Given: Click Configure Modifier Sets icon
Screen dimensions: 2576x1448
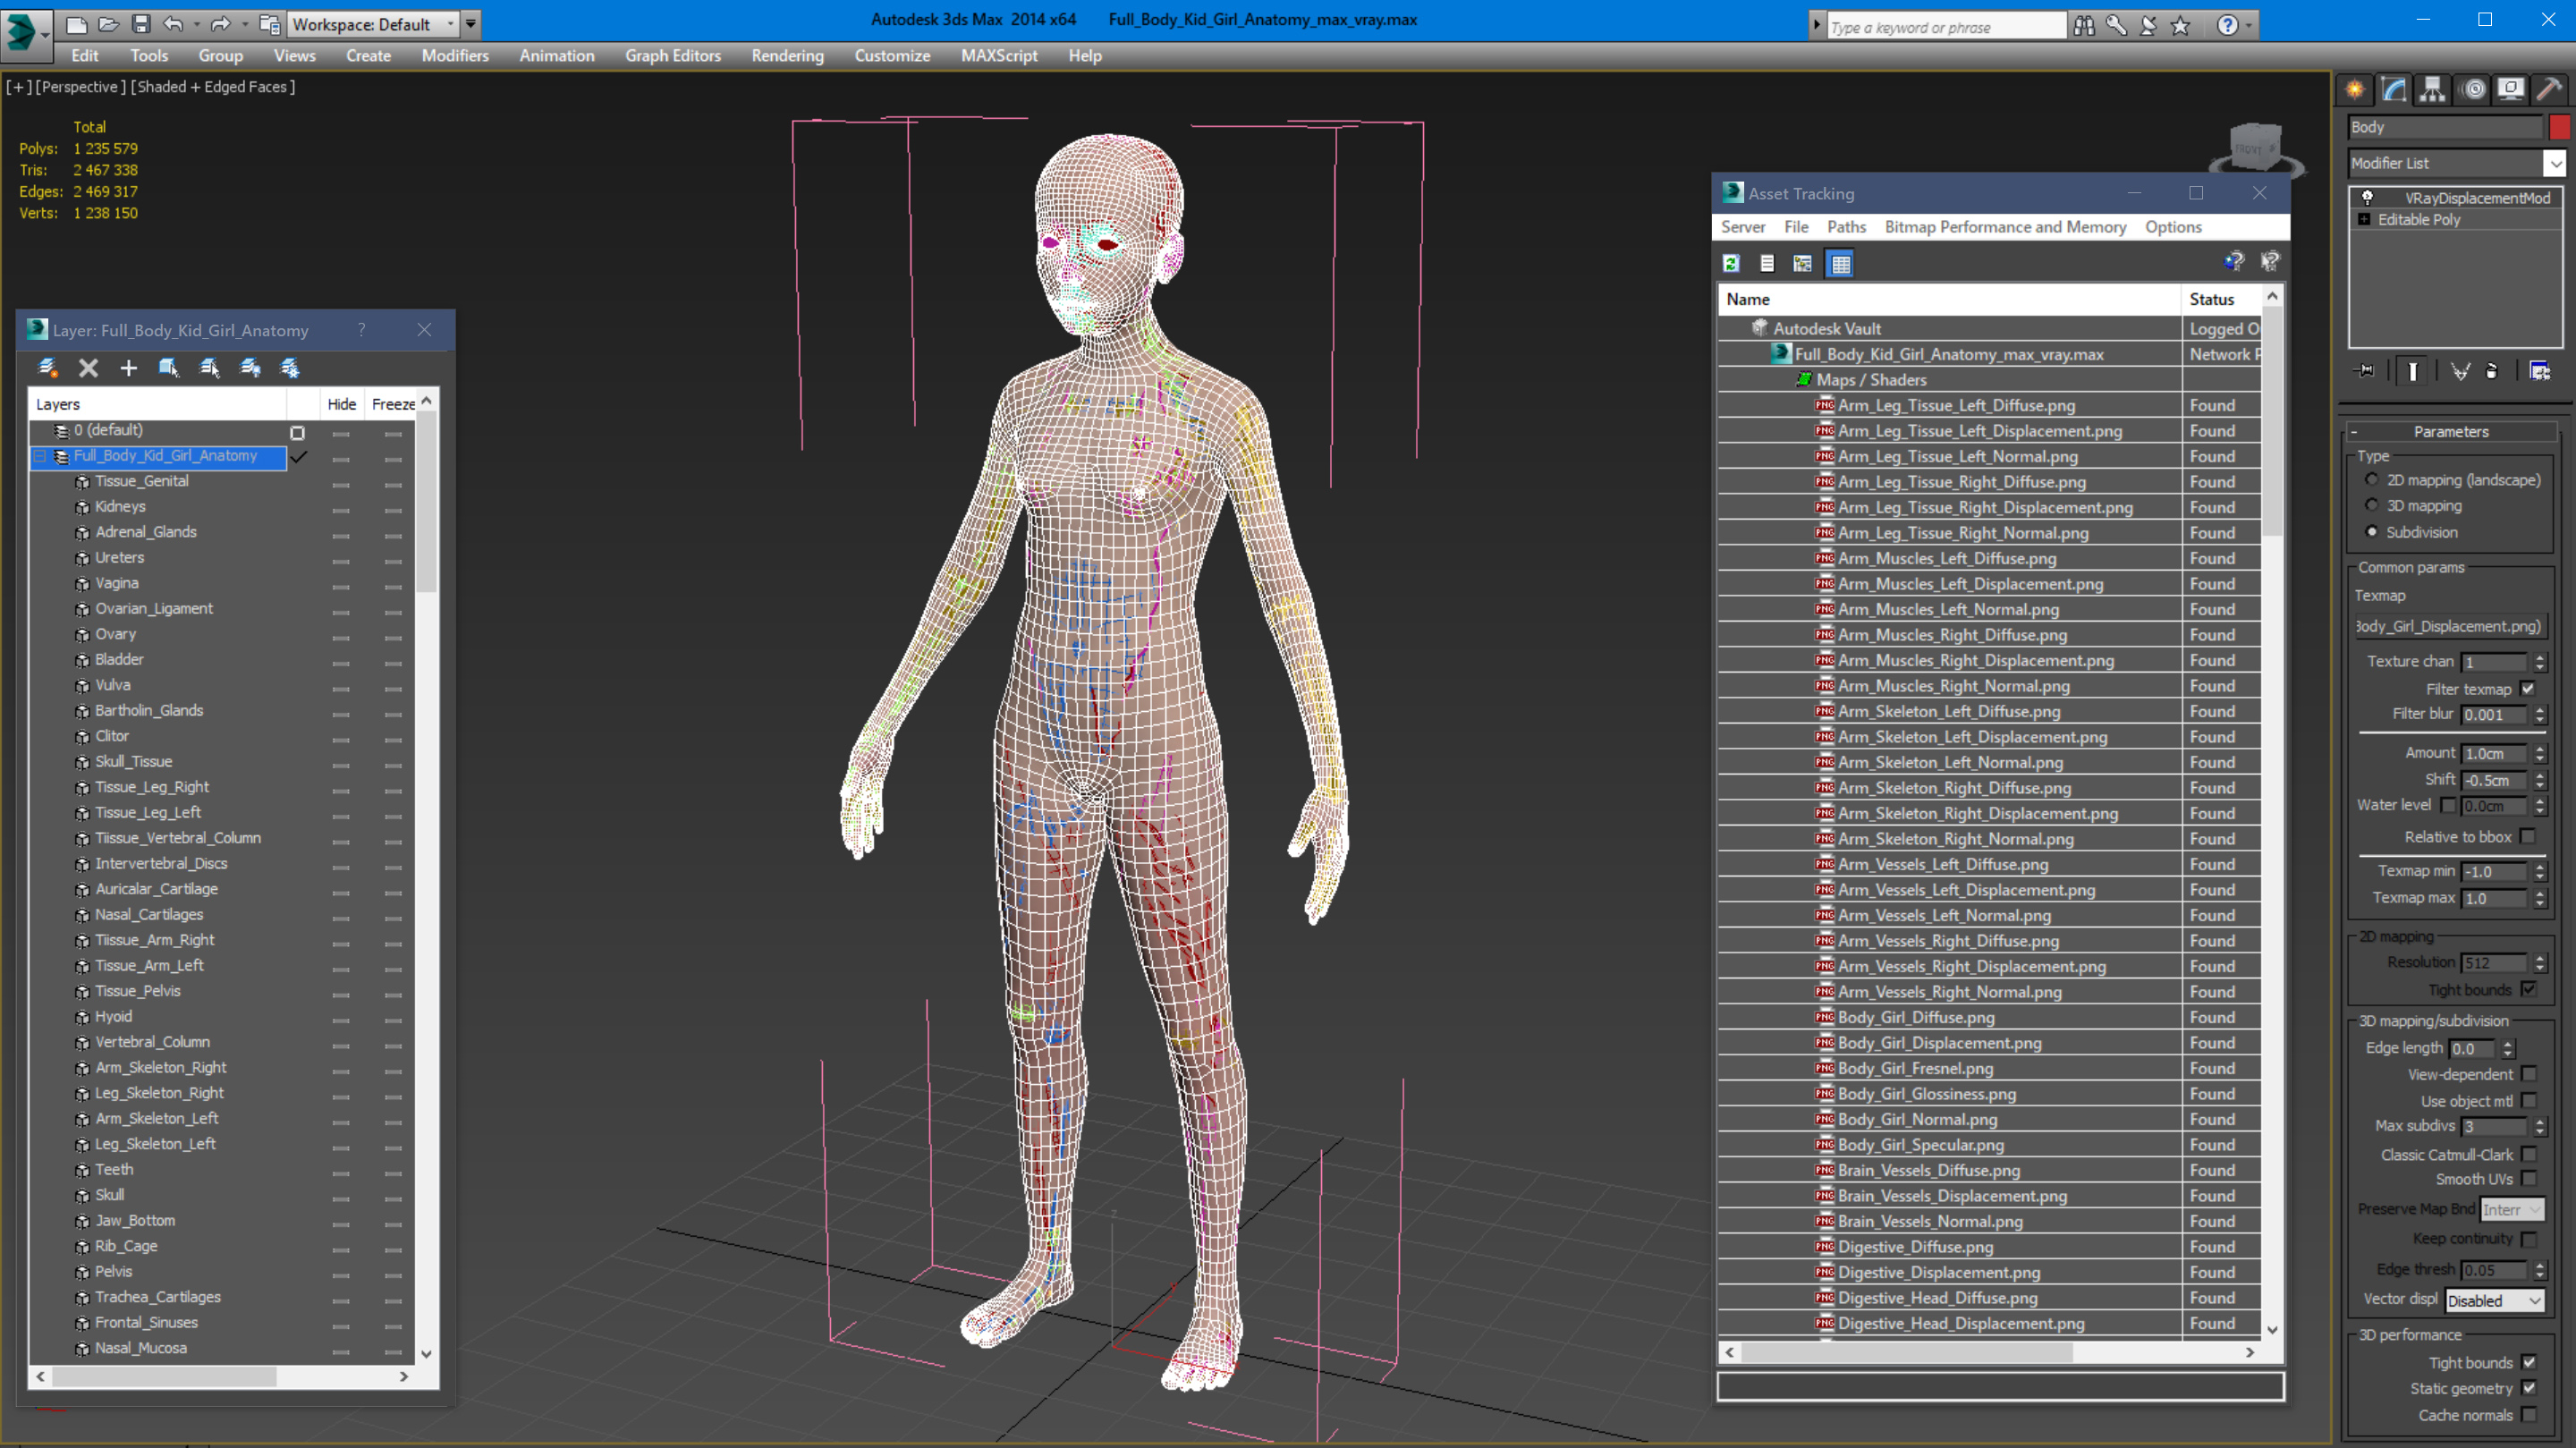Looking at the screenshot, I should [2539, 371].
